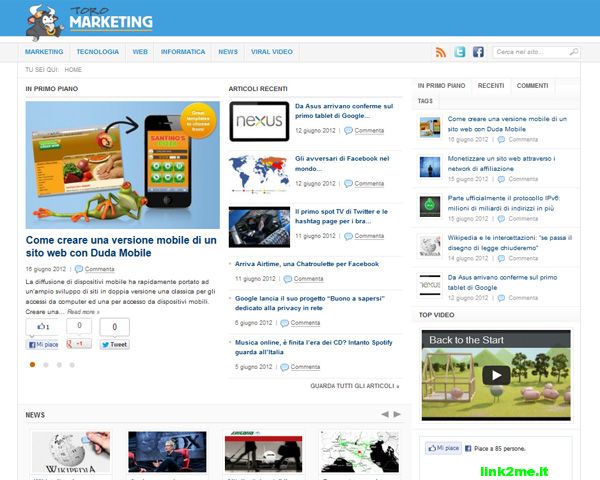Image resolution: width=600 pixels, height=480 pixels.
Task: Click the Tweet button under featured article
Action: click(x=115, y=344)
